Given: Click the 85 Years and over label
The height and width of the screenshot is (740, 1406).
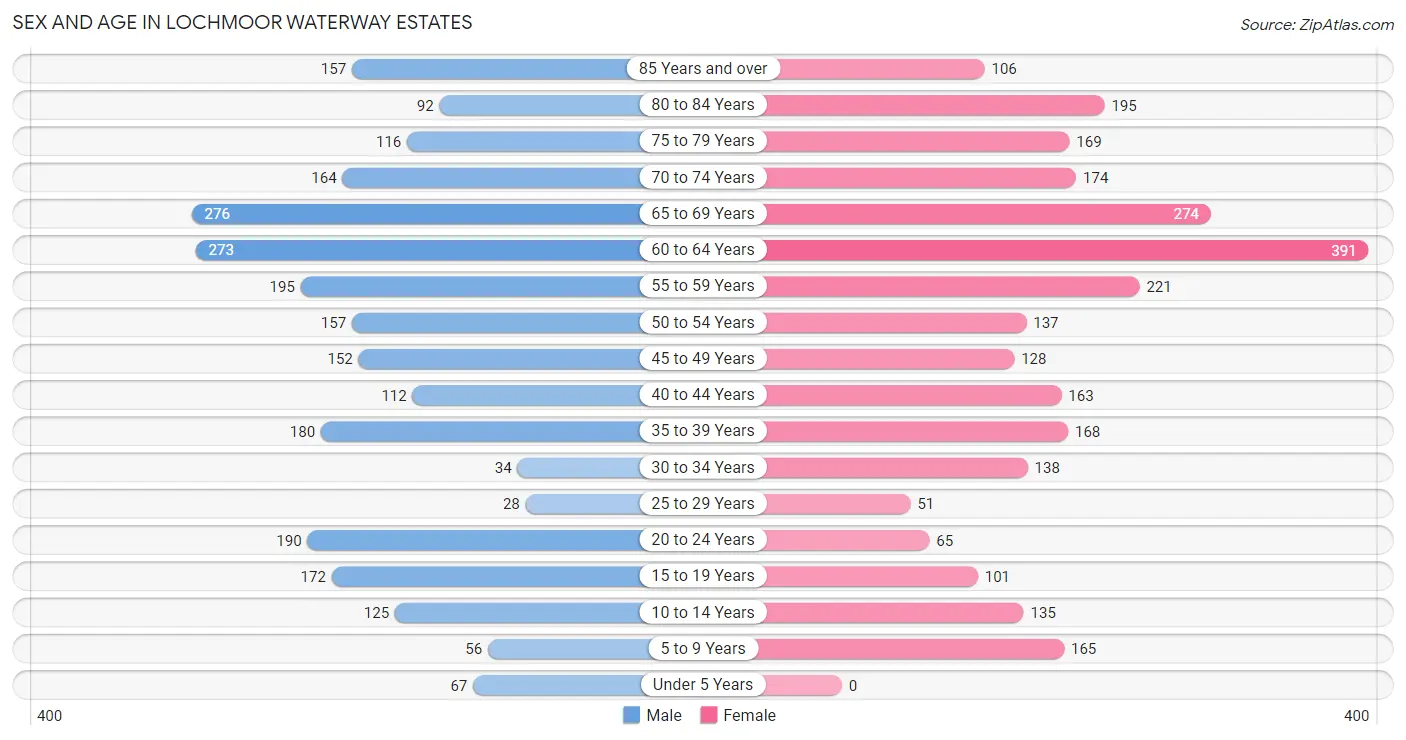Looking at the screenshot, I should 703,68.
